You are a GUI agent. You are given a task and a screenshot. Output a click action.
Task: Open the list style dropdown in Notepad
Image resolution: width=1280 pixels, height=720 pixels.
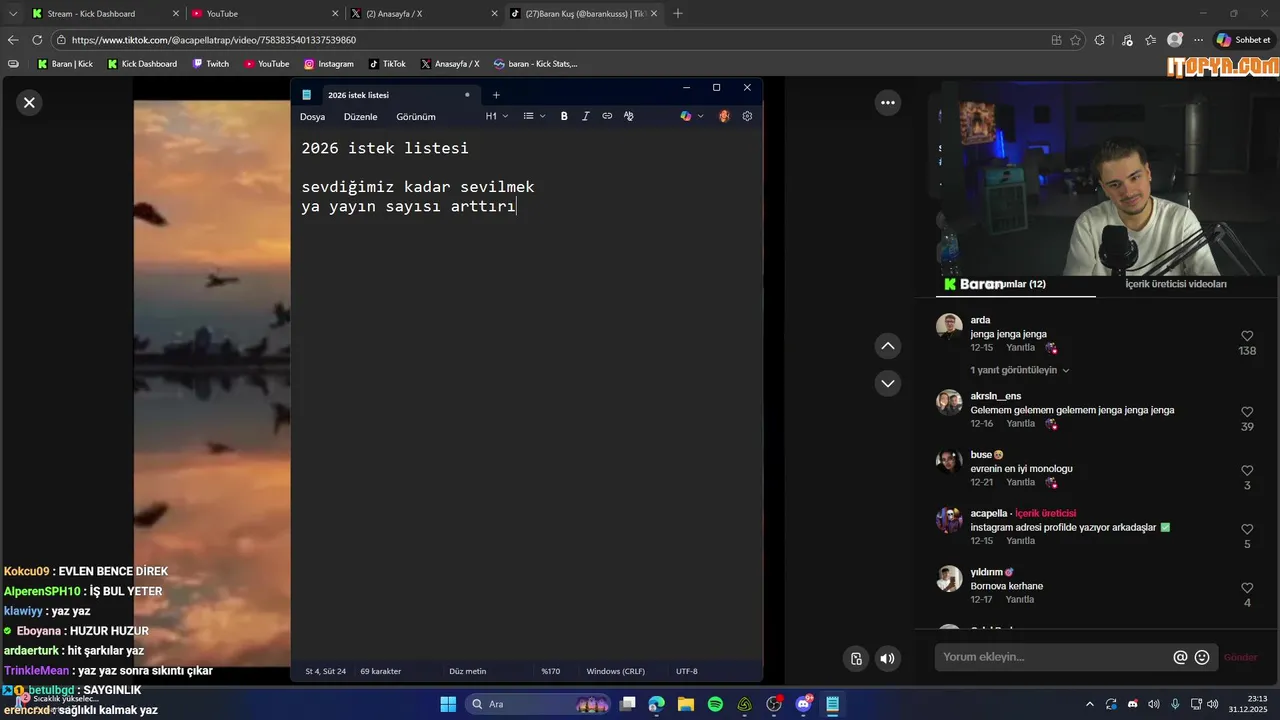[535, 116]
